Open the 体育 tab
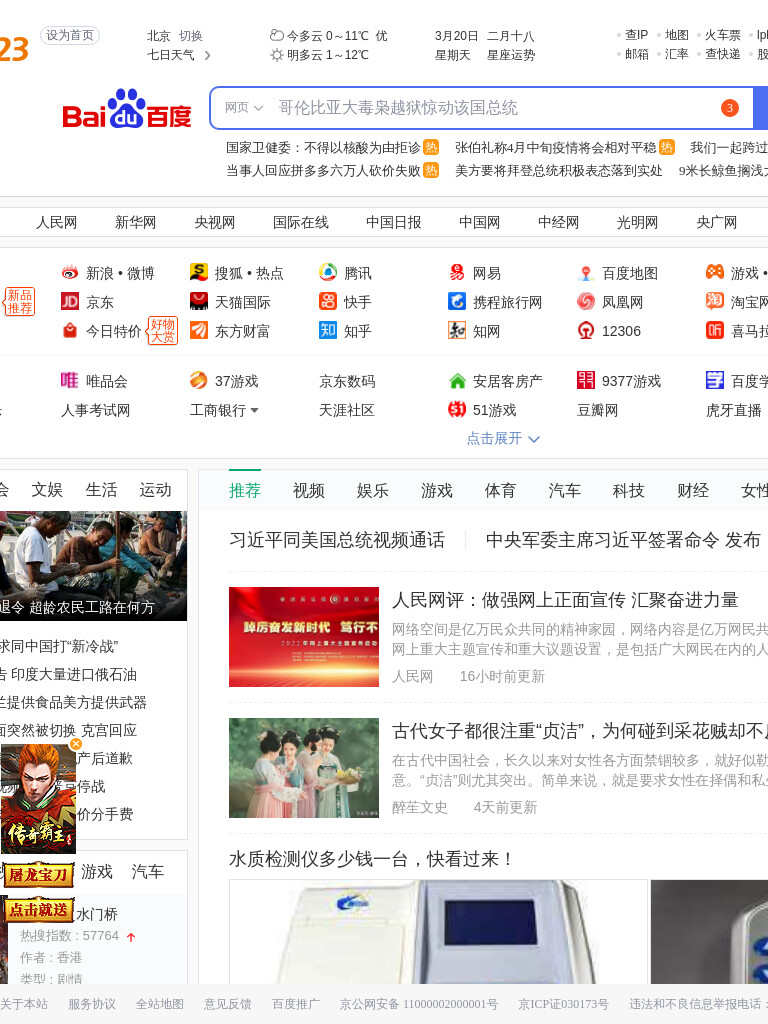This screenshot has width=768, height=1024. [500, 490]
